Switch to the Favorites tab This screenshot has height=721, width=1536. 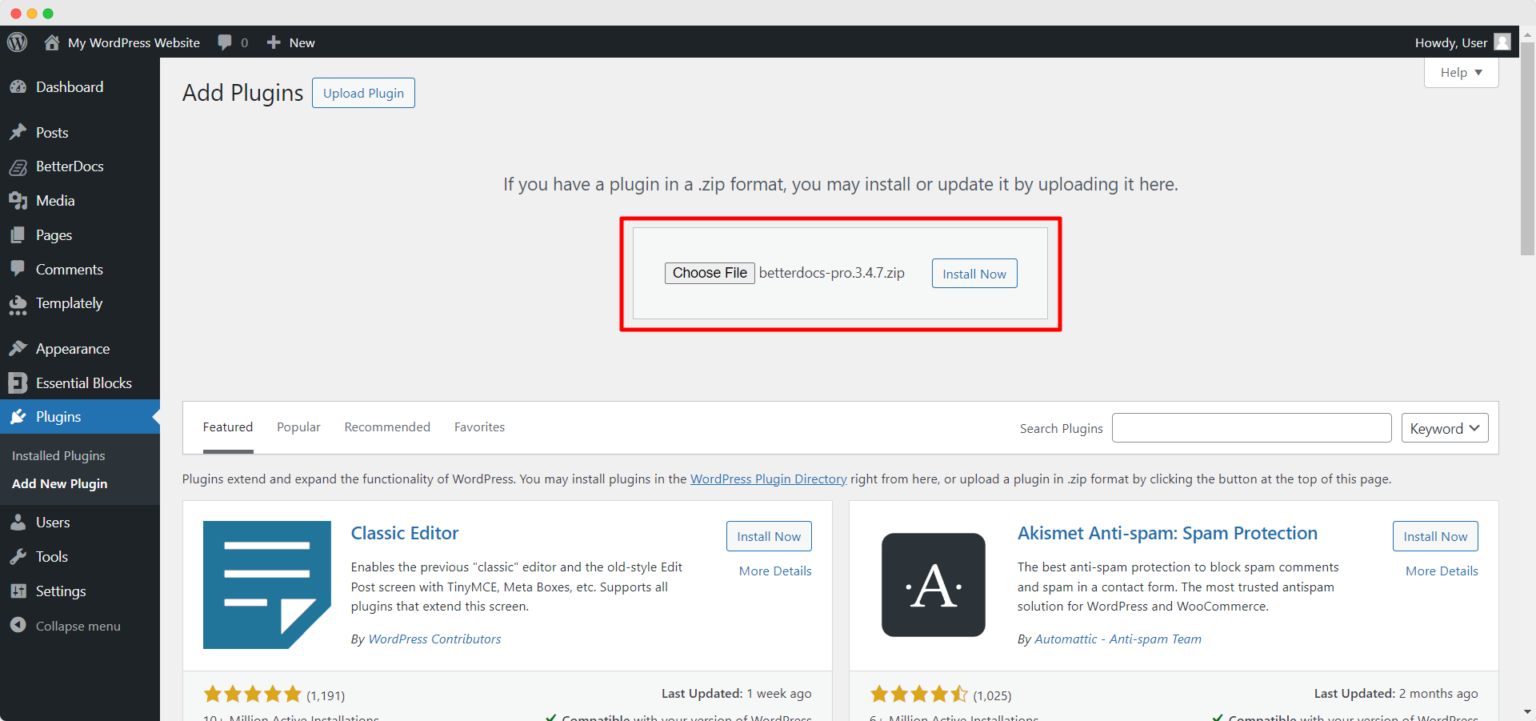[479, 427]
